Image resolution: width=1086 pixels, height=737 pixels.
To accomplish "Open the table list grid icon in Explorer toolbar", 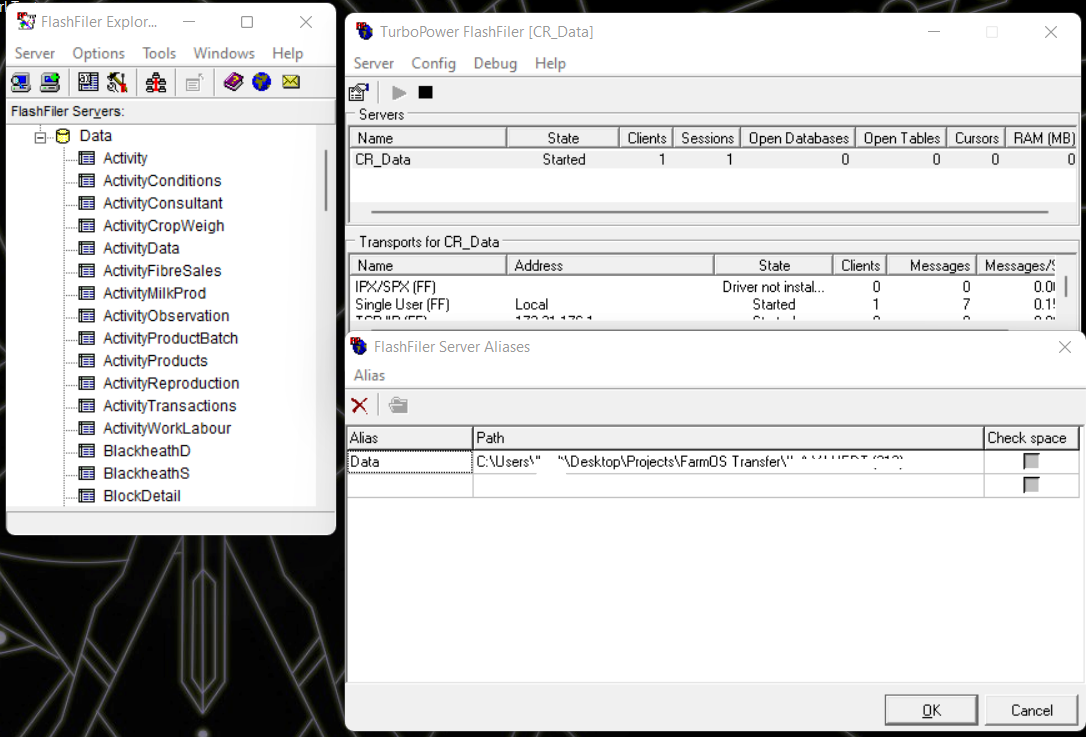I will tap(88, 82).
